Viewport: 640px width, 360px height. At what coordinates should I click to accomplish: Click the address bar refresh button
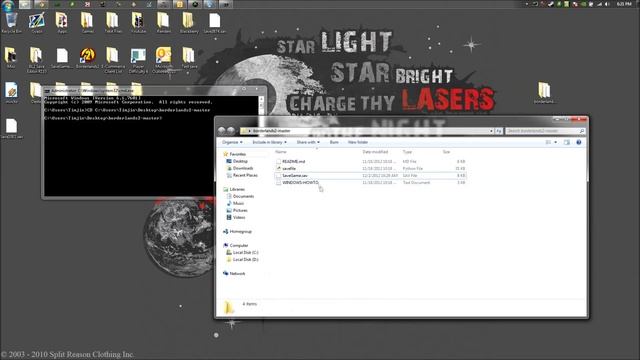[x=498, y=131]
